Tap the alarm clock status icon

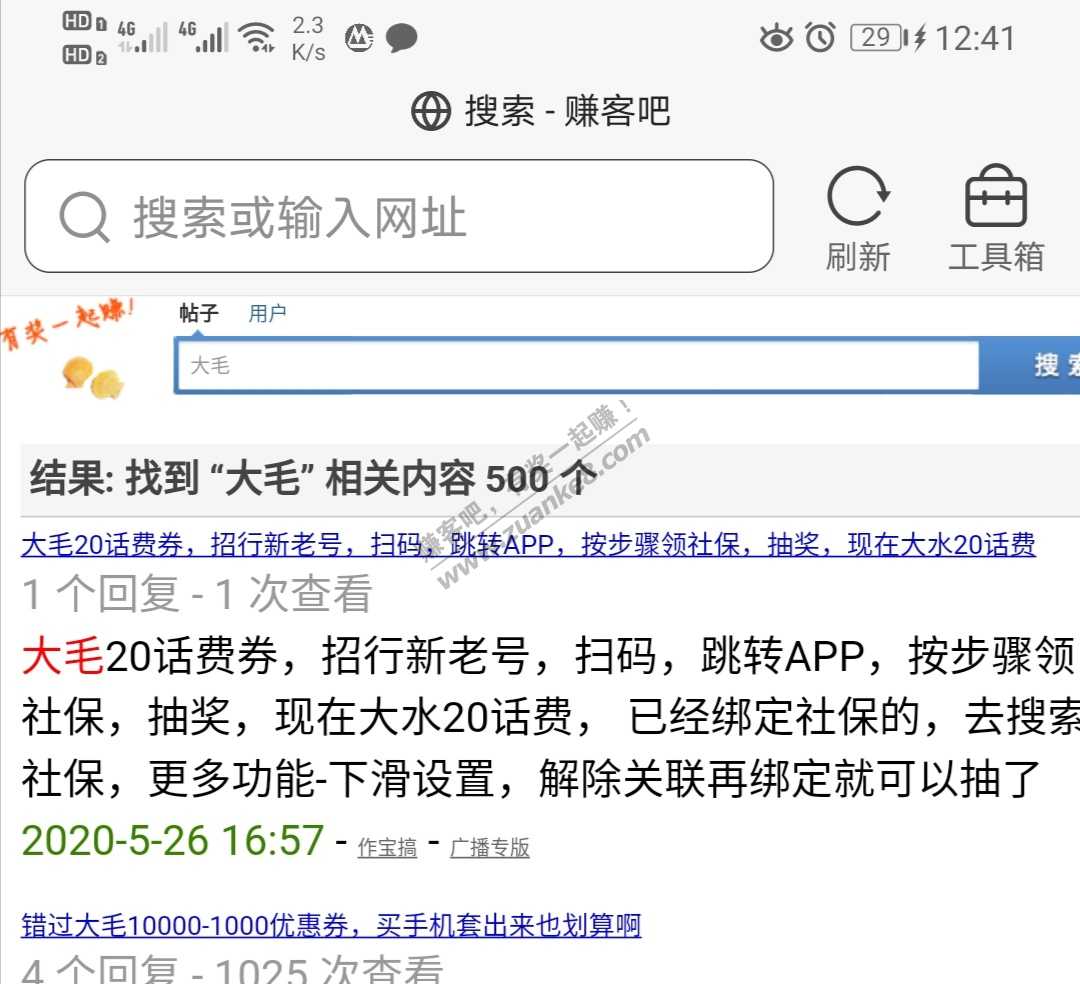(821, 38)
